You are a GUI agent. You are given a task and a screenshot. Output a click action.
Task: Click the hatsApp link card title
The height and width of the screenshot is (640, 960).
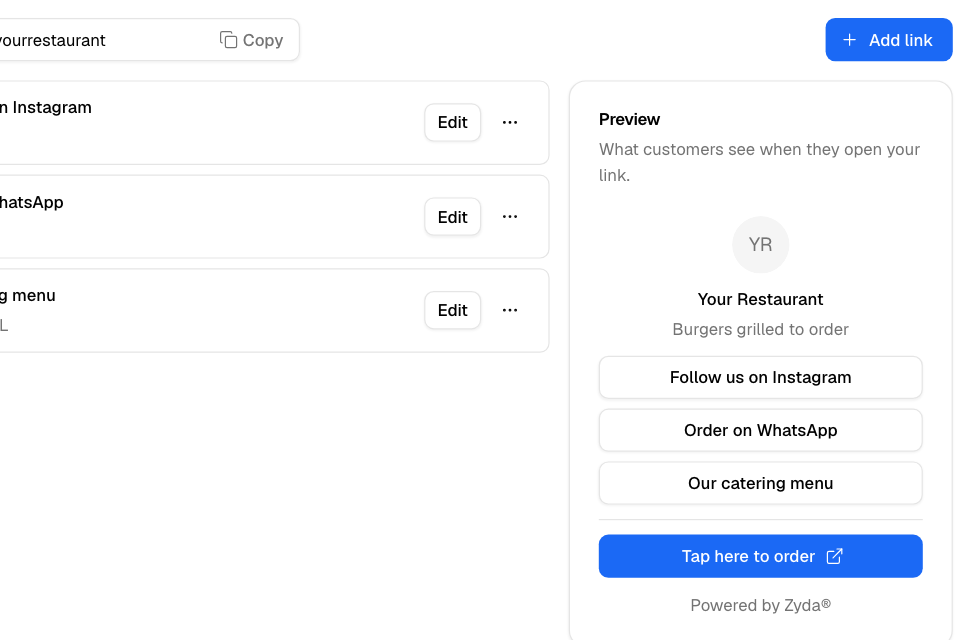(x=31, y=202)
